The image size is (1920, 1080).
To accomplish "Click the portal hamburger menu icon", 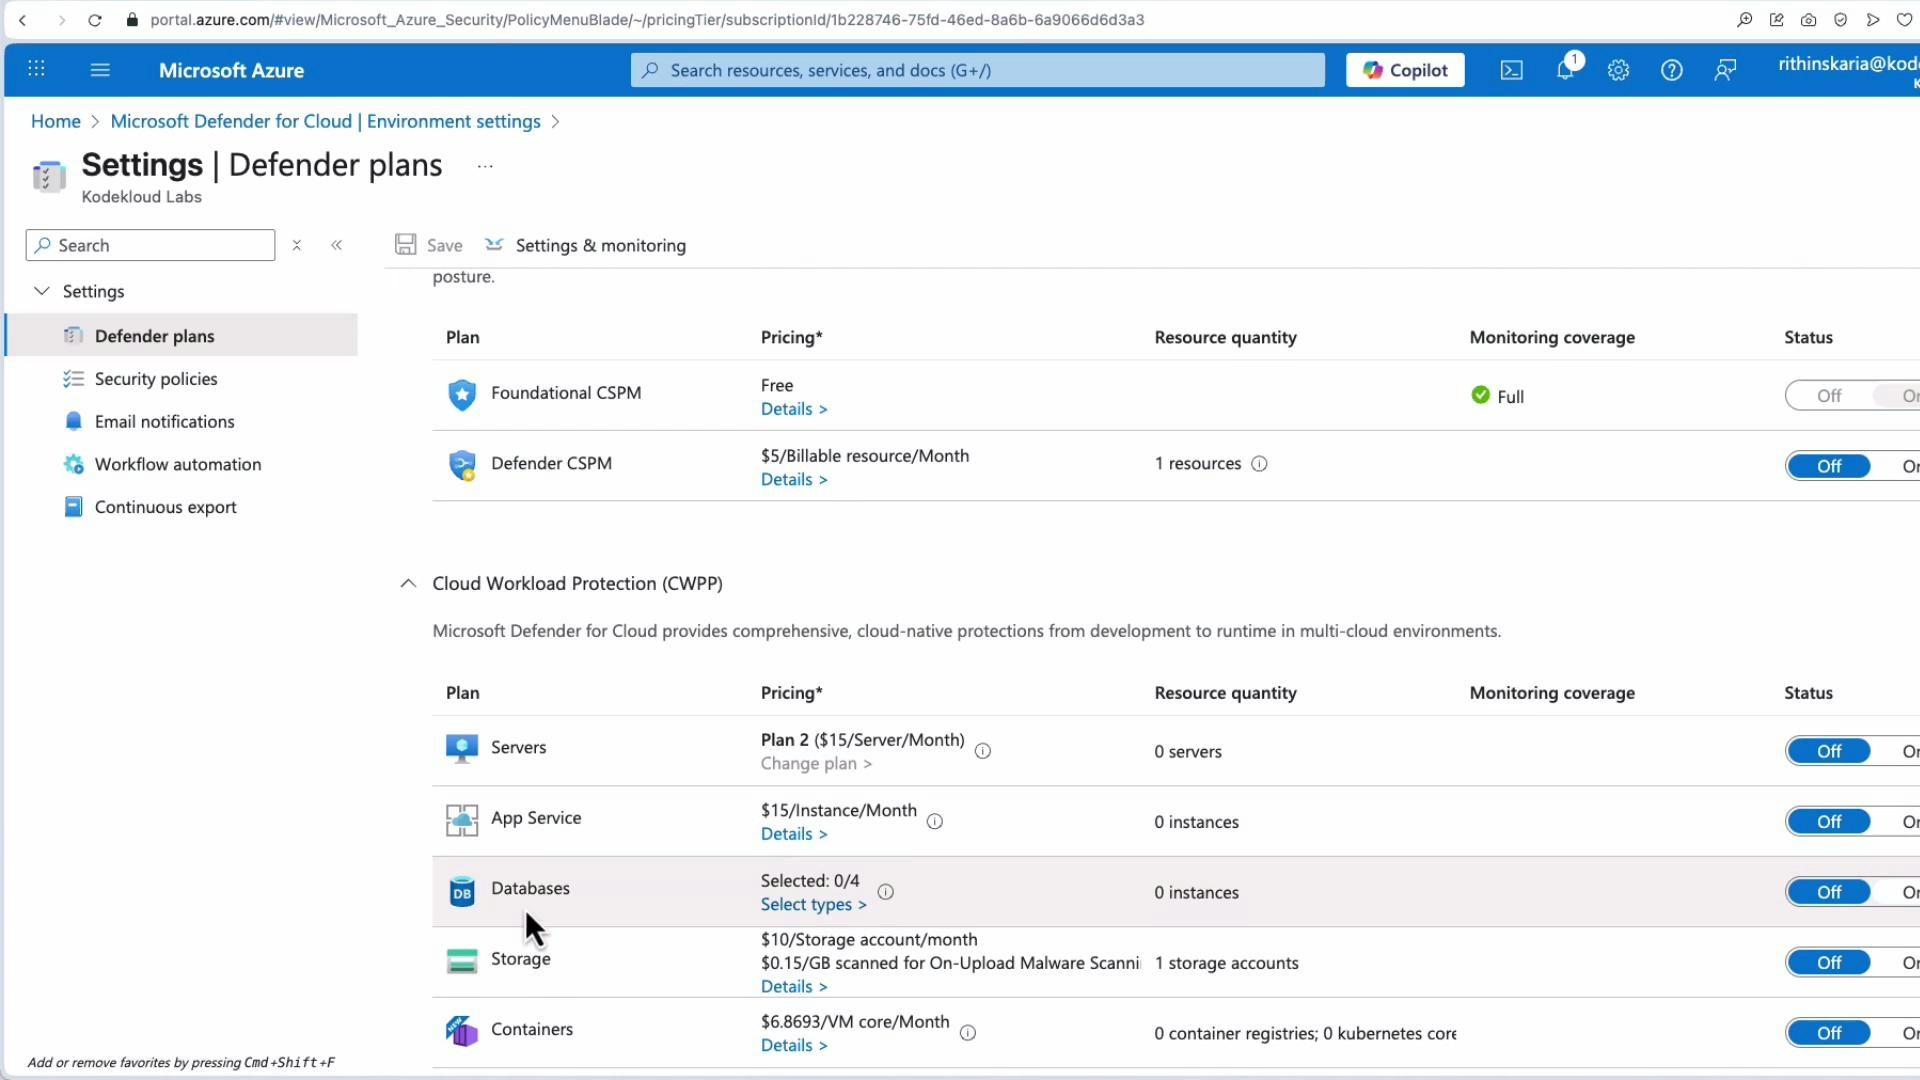I will click(x=100, y=70).
